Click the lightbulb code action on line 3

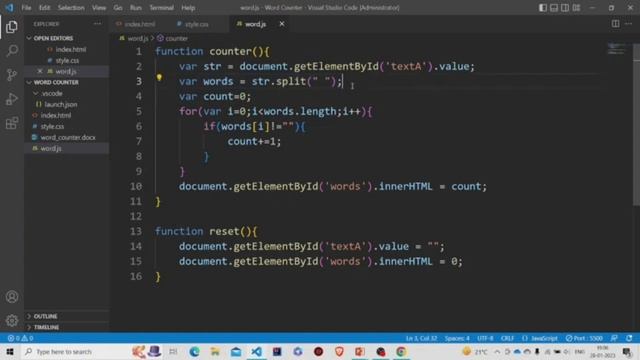point(159,78)
